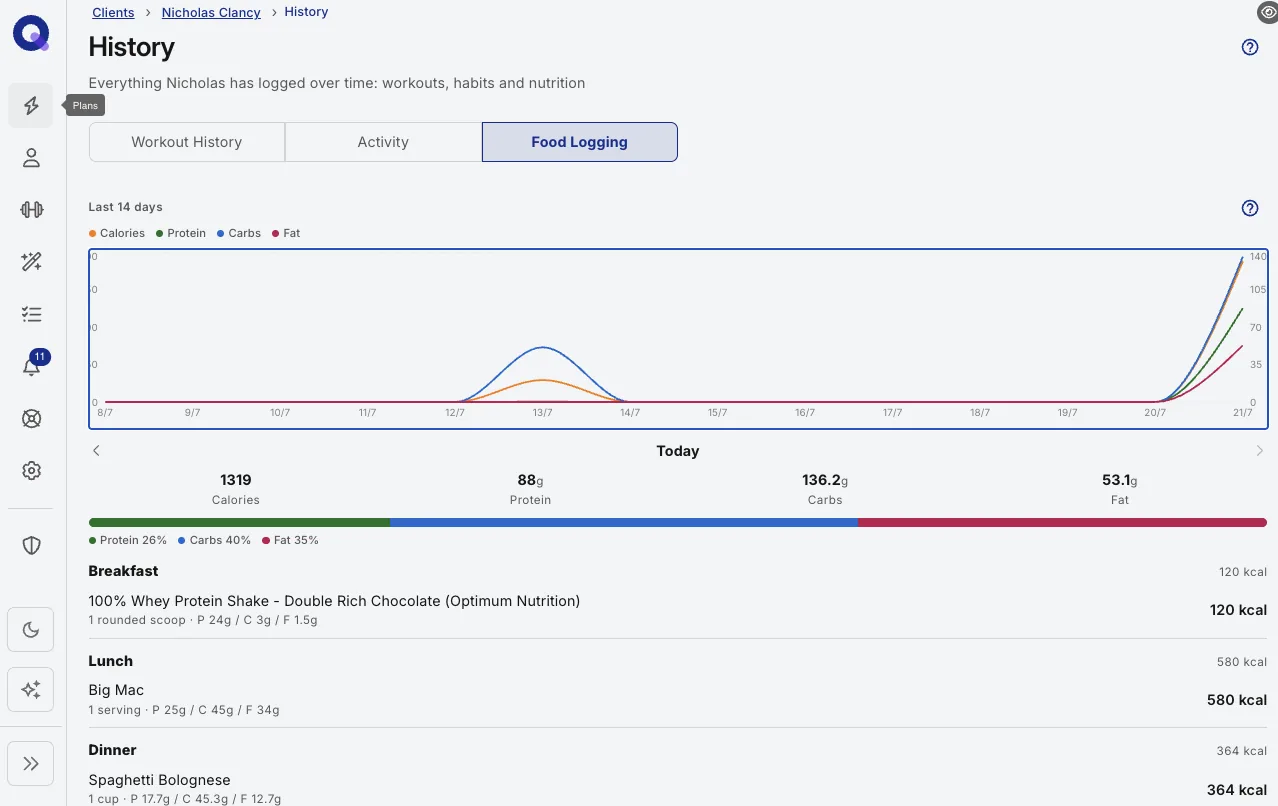Click the 53.1g Fat total

pos(1120,489)
